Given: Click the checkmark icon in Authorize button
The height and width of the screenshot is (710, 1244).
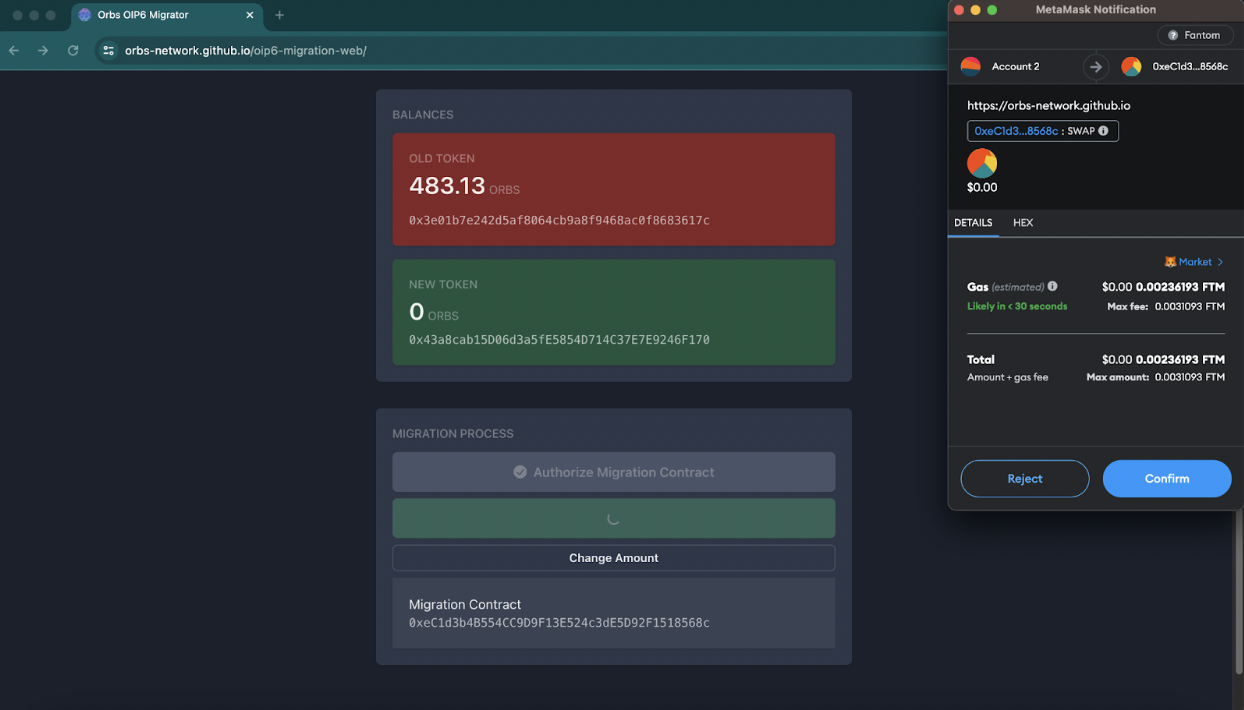Looking at the screenshot, I should tap(520, 472).
